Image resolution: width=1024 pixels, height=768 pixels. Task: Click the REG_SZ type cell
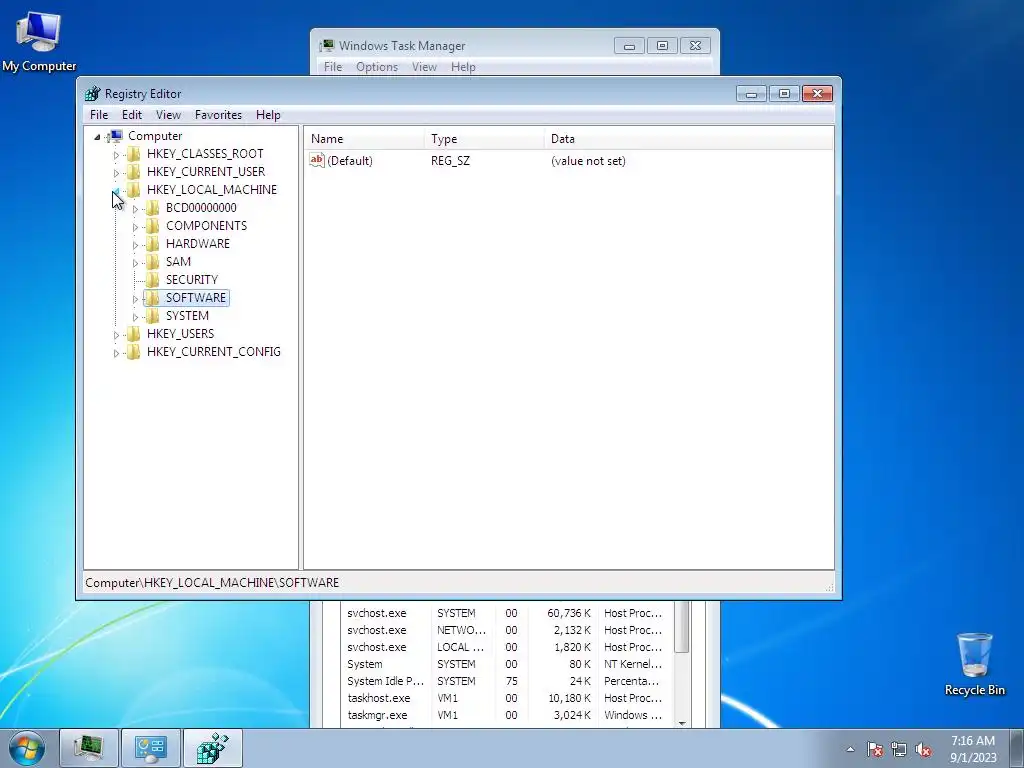(451, 161)
